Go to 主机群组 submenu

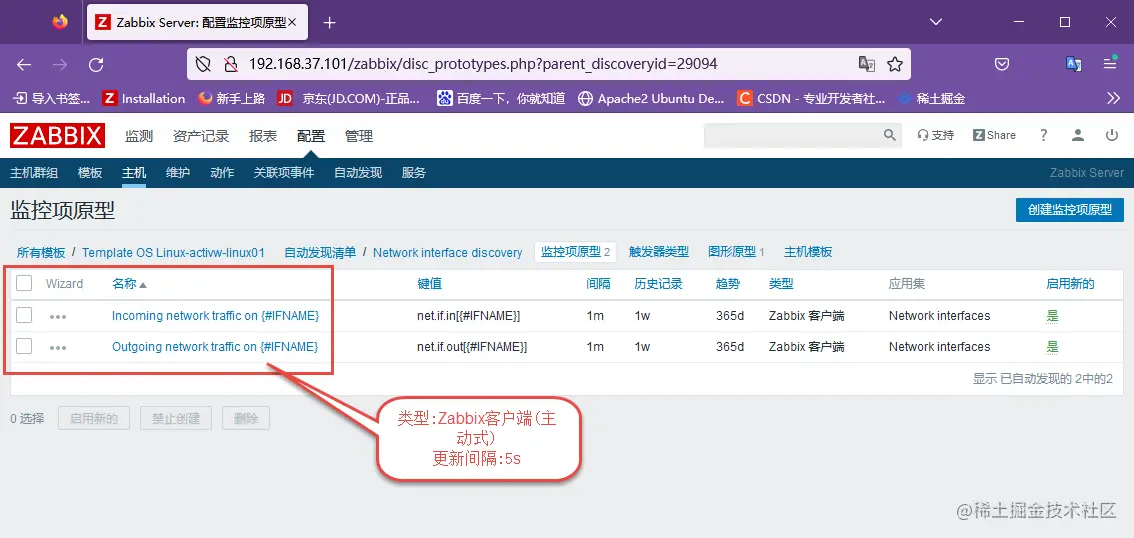(34, 173)
